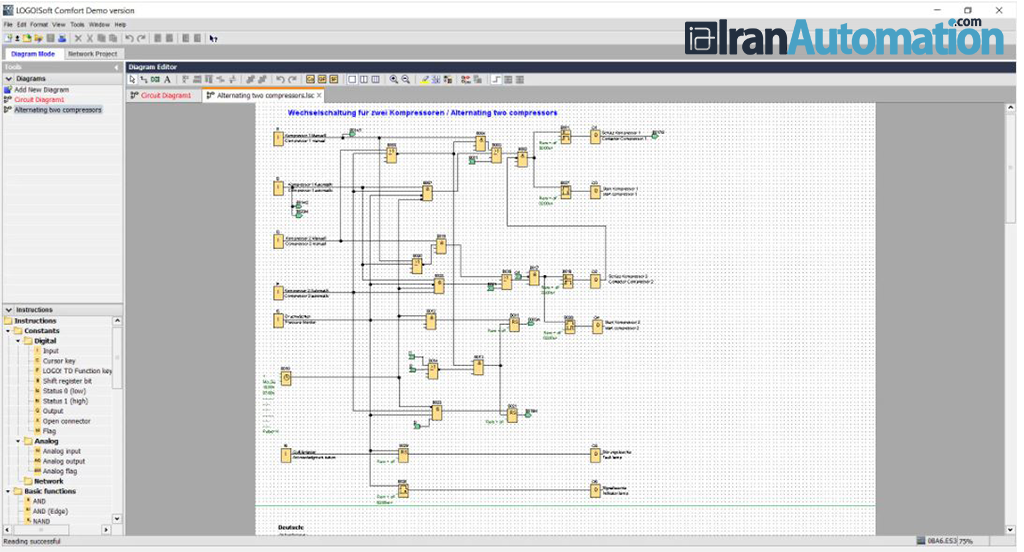Click the canvas vertical scrollbar down arrow

(1010, 530)
